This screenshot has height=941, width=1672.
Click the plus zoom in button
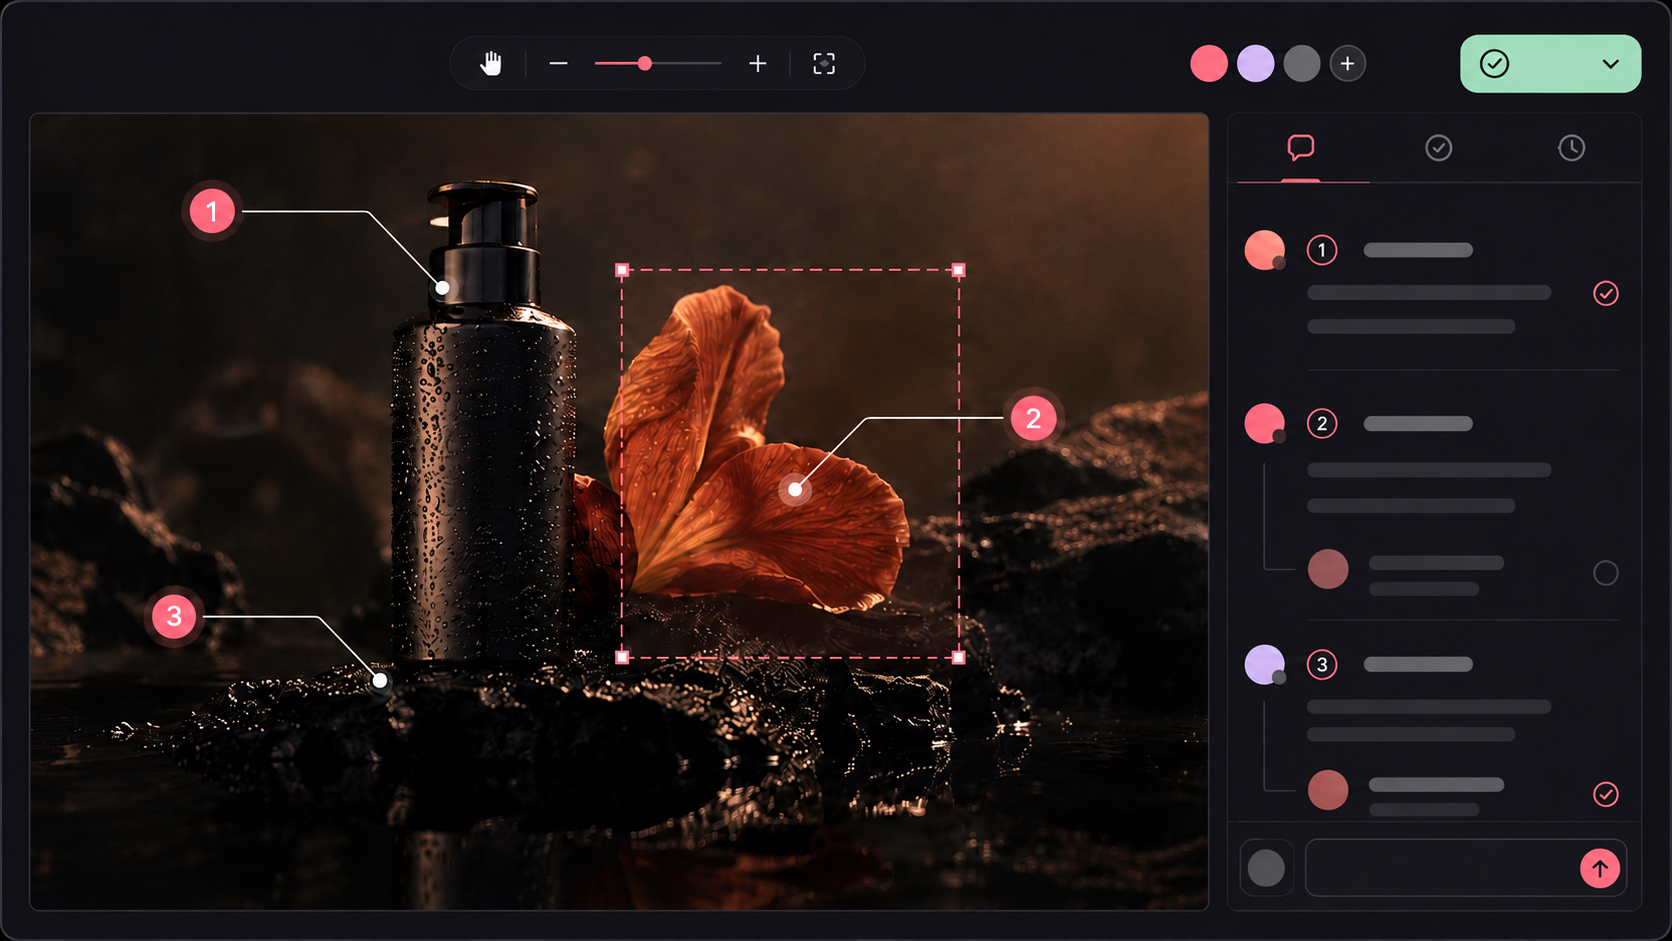[758, 64]
